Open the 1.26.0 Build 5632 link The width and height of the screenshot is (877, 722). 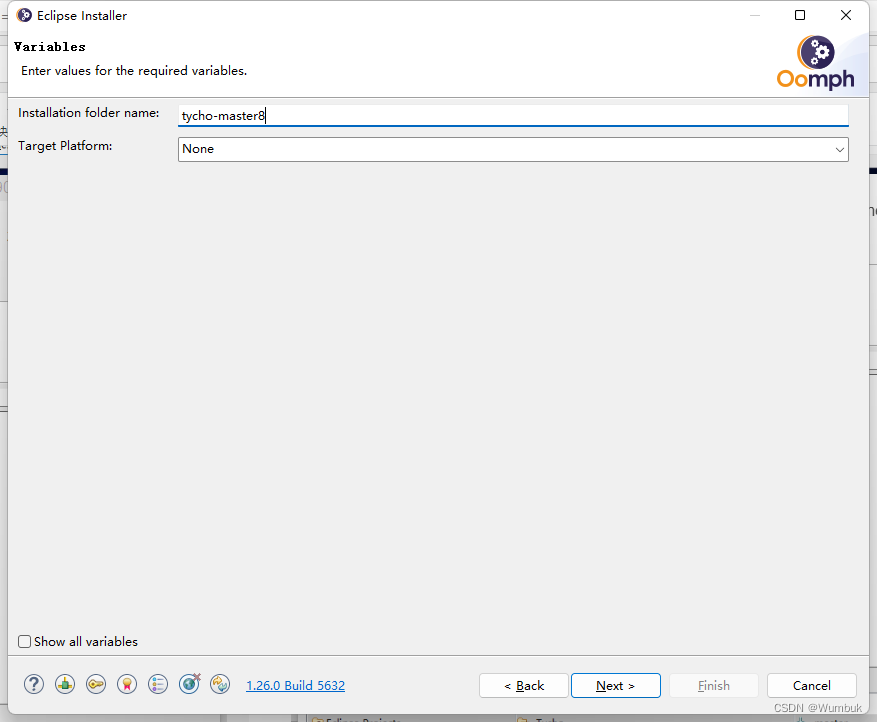[295, 686]
